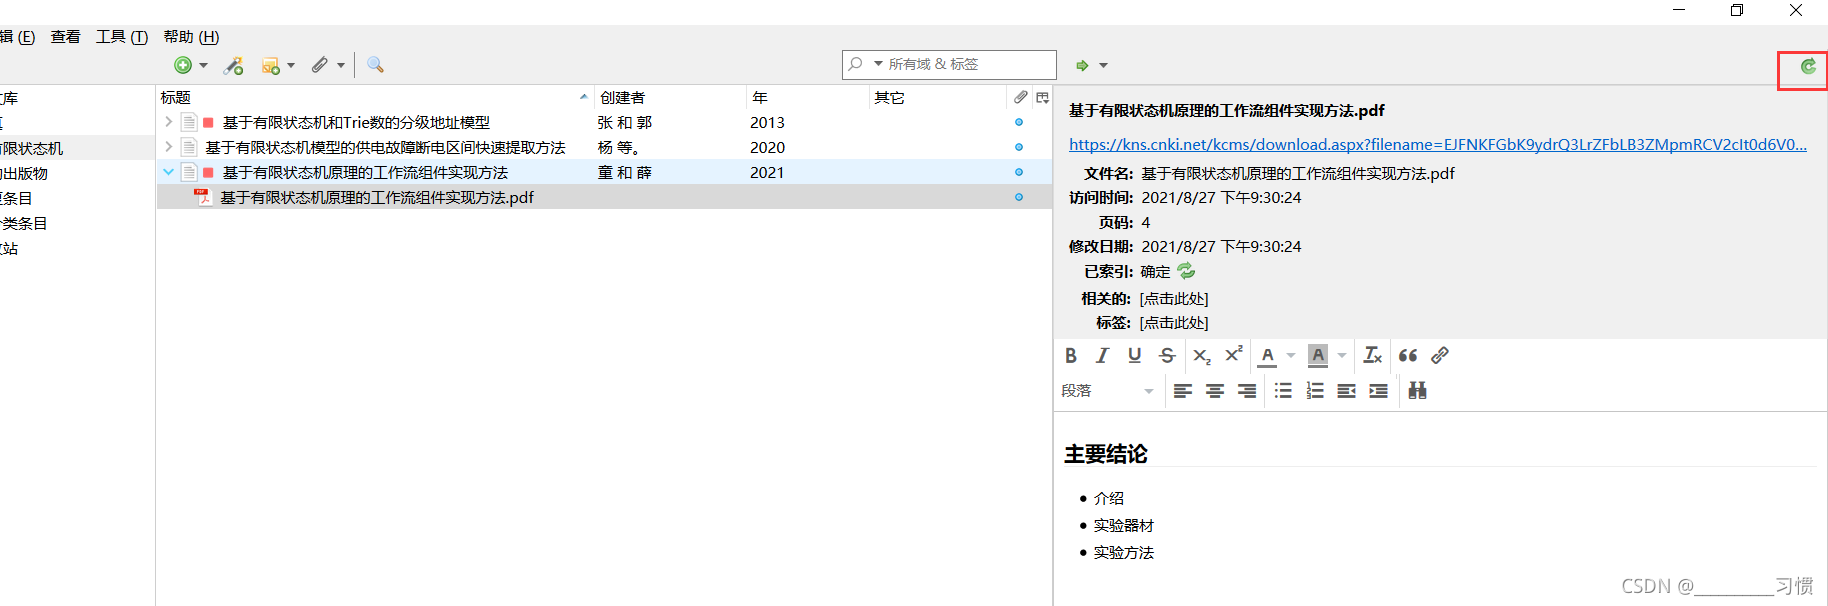Toggle italic formatting in the note editor
This screenshot has height=606, width=1828.
[1102, 355]
